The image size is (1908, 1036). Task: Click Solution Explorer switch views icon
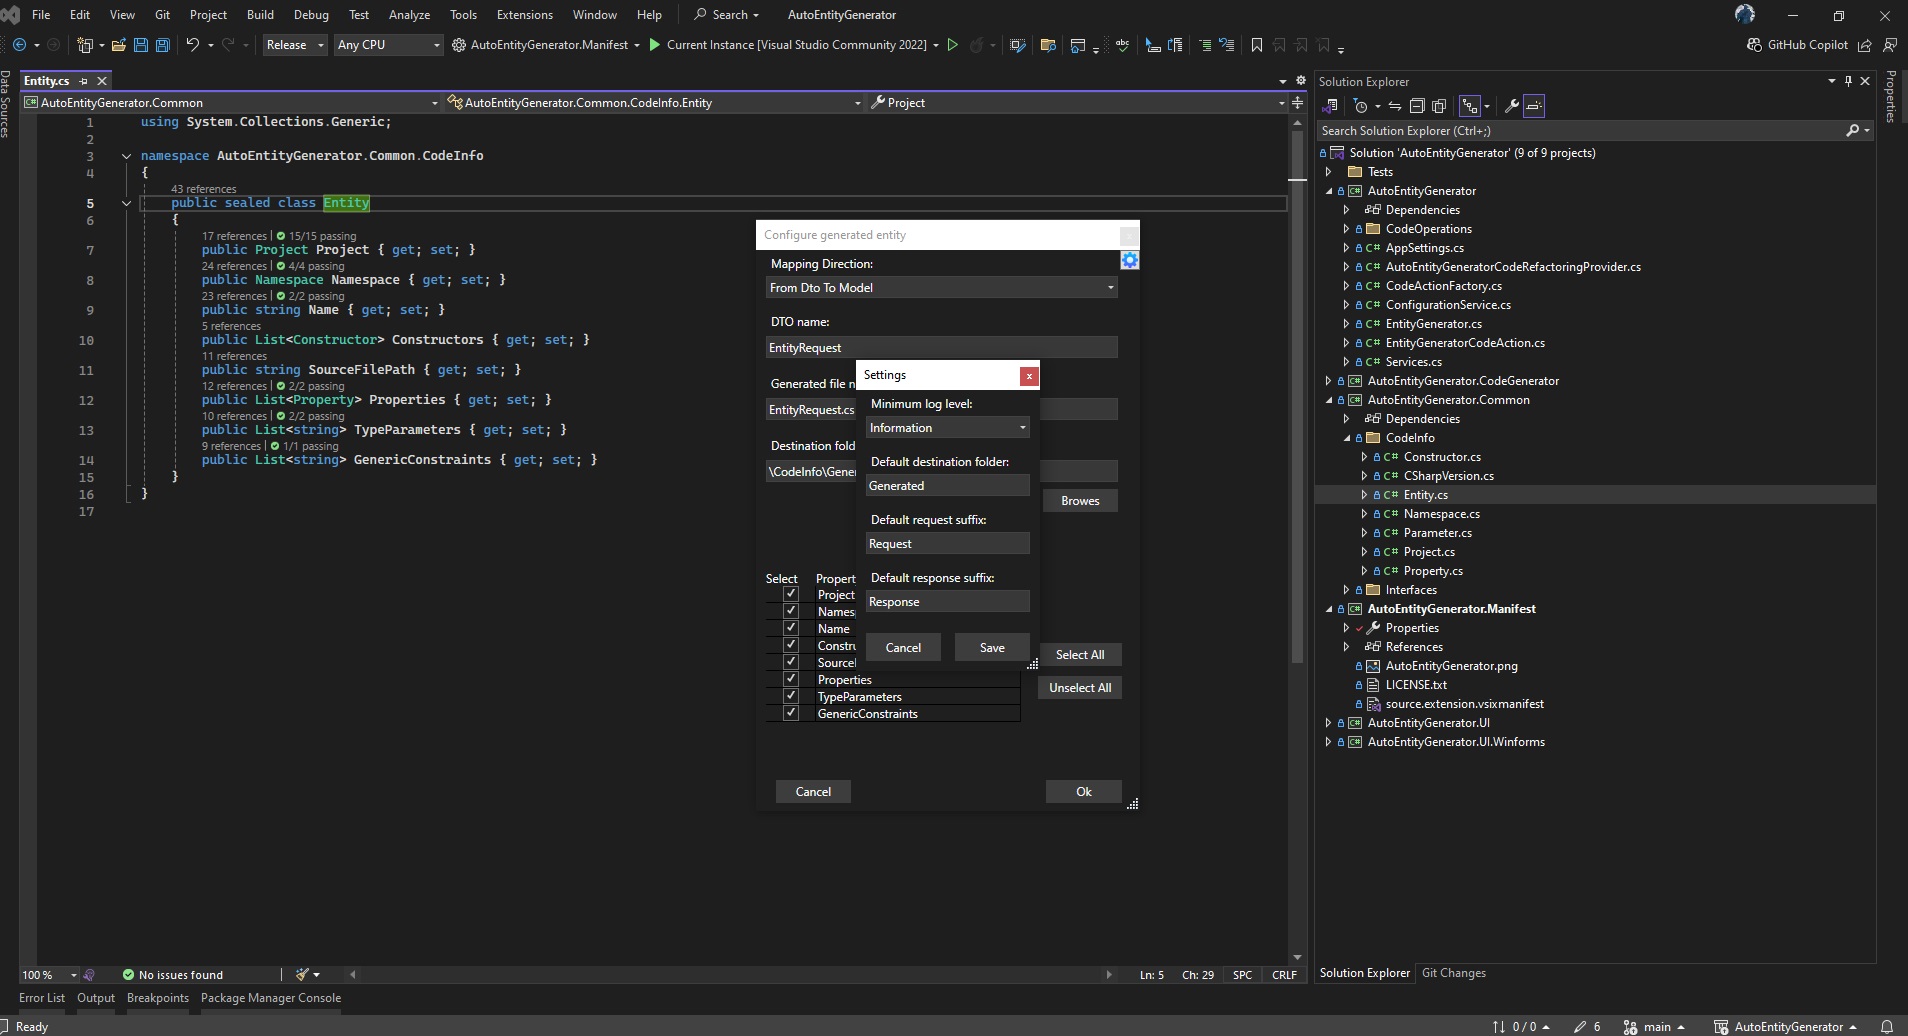[1331, 106]
